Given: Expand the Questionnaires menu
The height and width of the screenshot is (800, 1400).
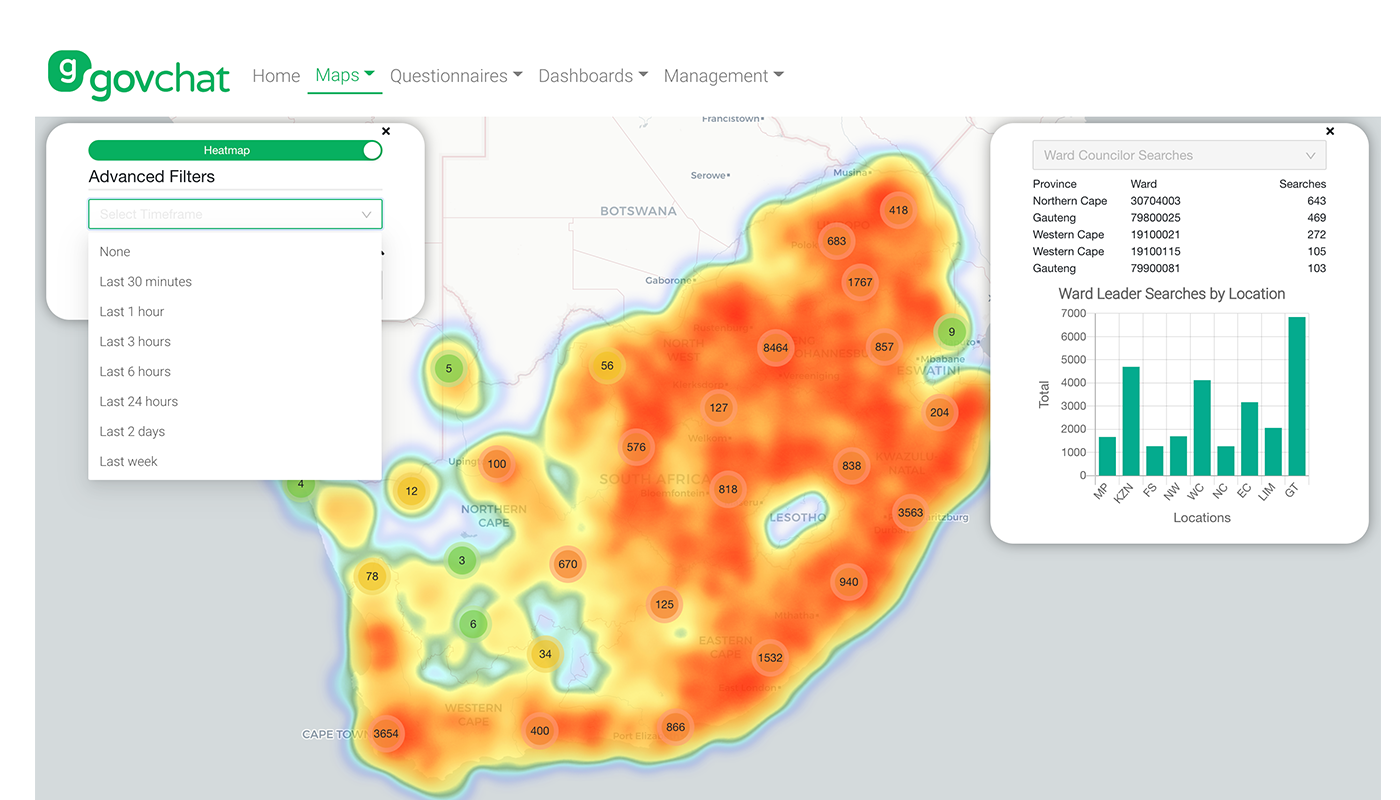Looking at the screenshot, I should [x=456, y=76].
